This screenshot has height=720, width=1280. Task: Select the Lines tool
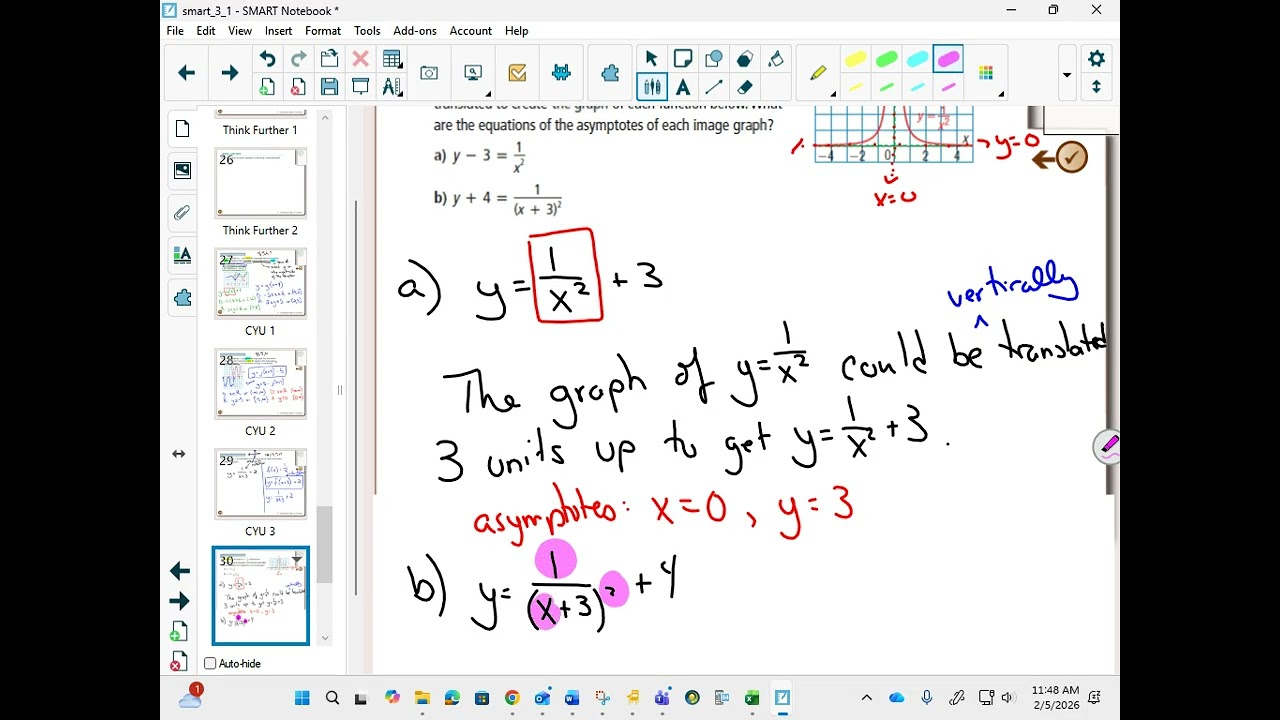click(x=714, y=87)
